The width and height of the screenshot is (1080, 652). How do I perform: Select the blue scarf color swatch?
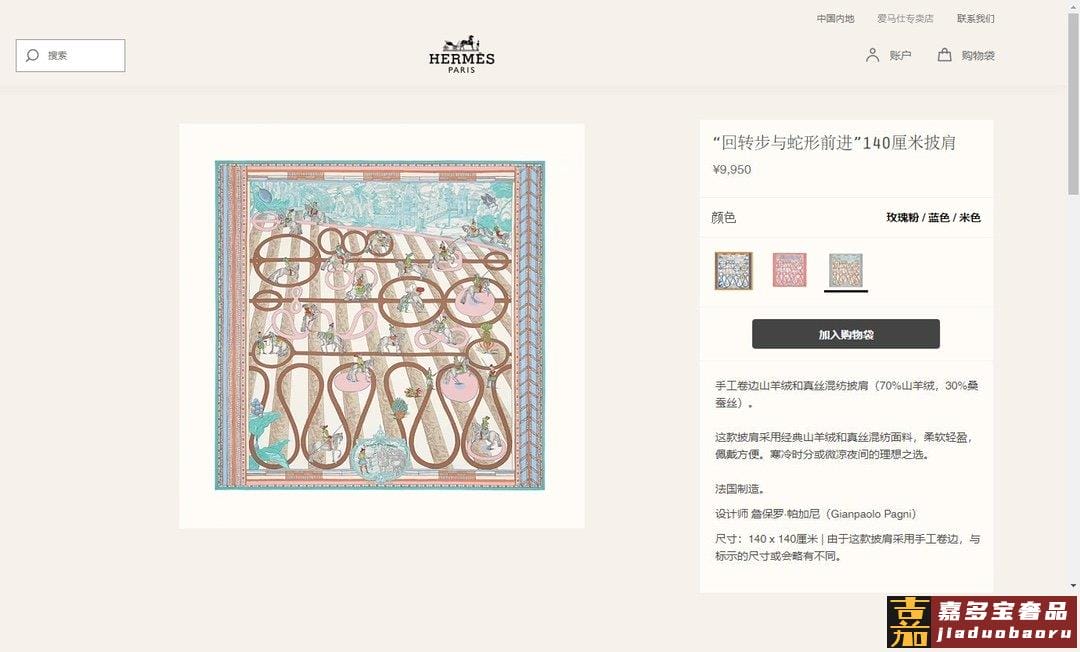click(x=734, y=271)
